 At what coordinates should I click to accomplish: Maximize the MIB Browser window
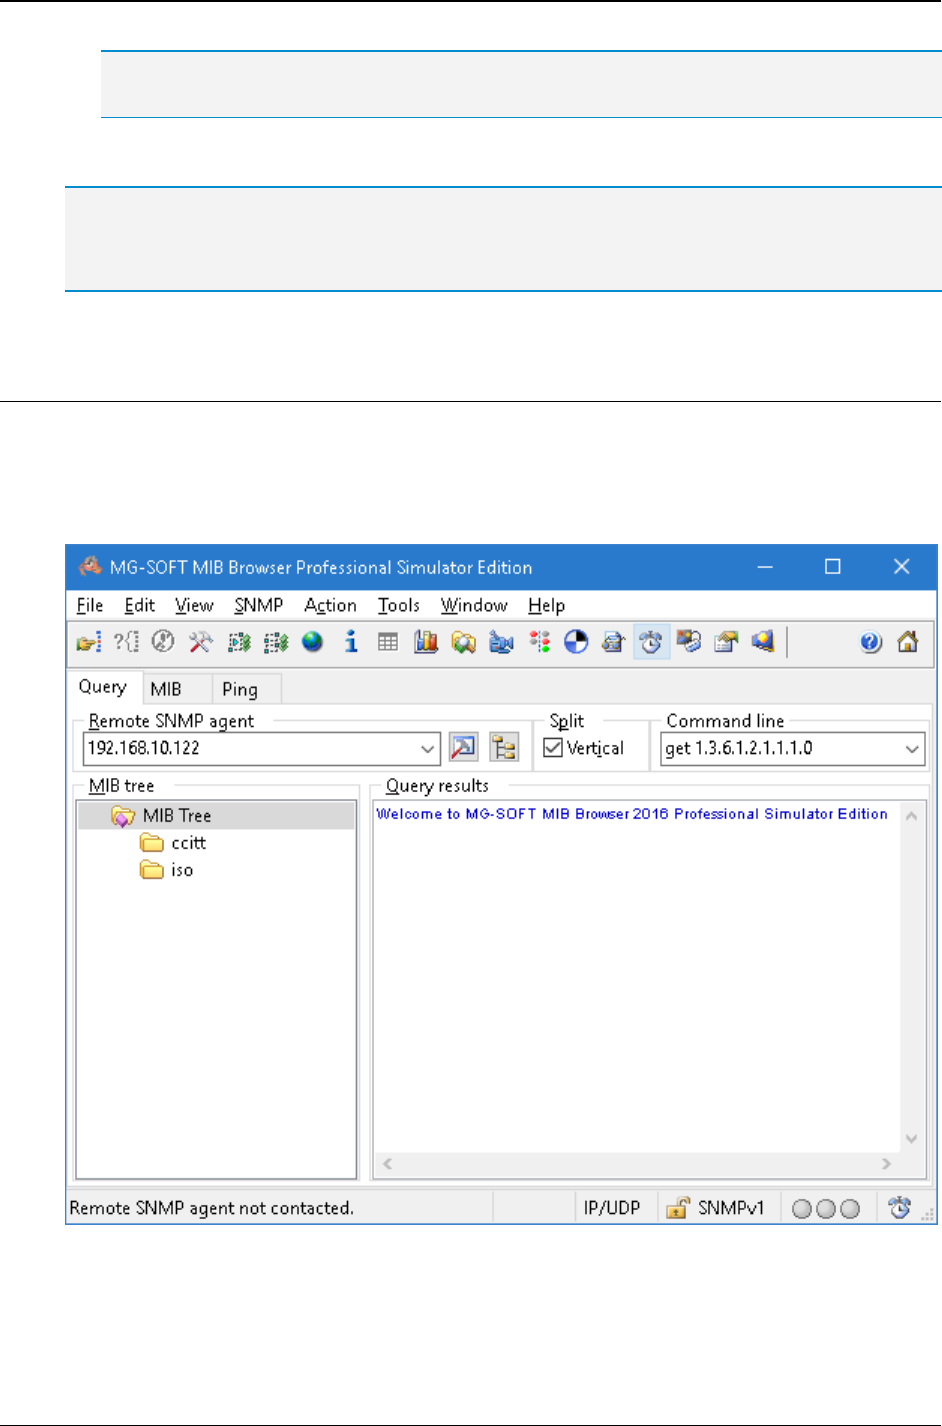tap(832, 567)
